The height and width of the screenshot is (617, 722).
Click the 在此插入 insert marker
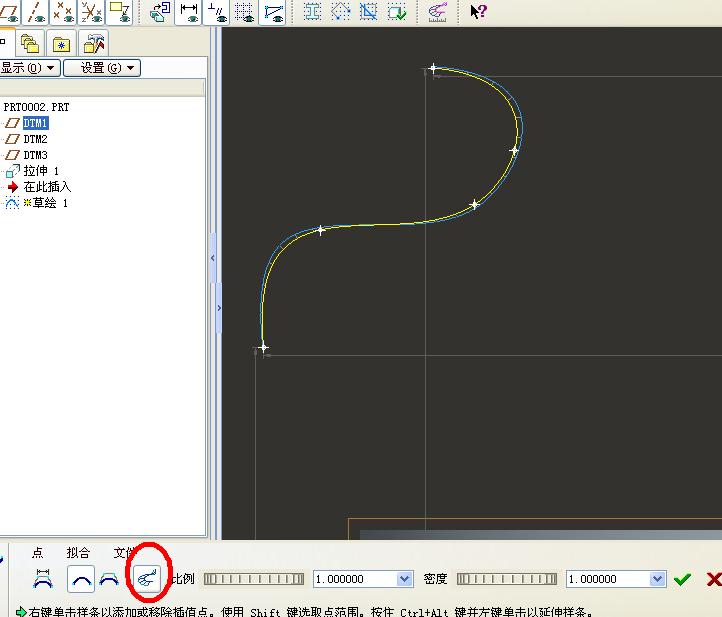pyautogui.click(x=47, y=187)
